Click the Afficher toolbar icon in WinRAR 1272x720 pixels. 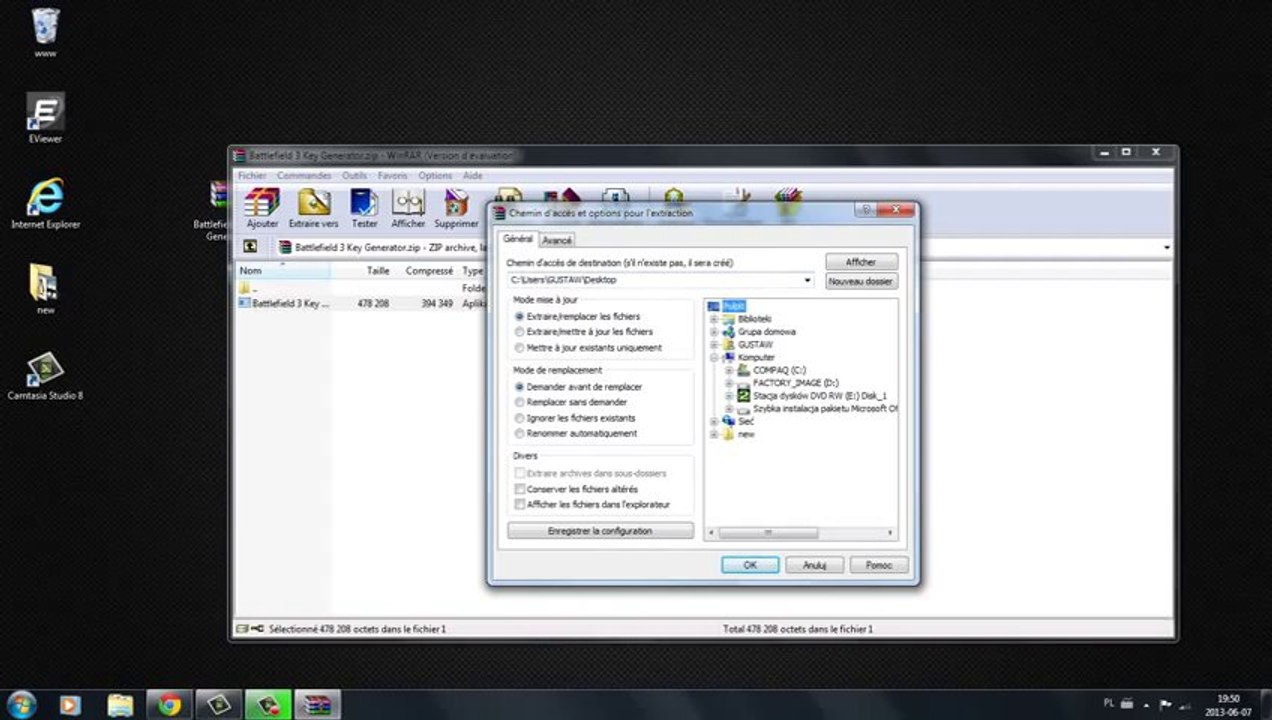tap(408, 207)
